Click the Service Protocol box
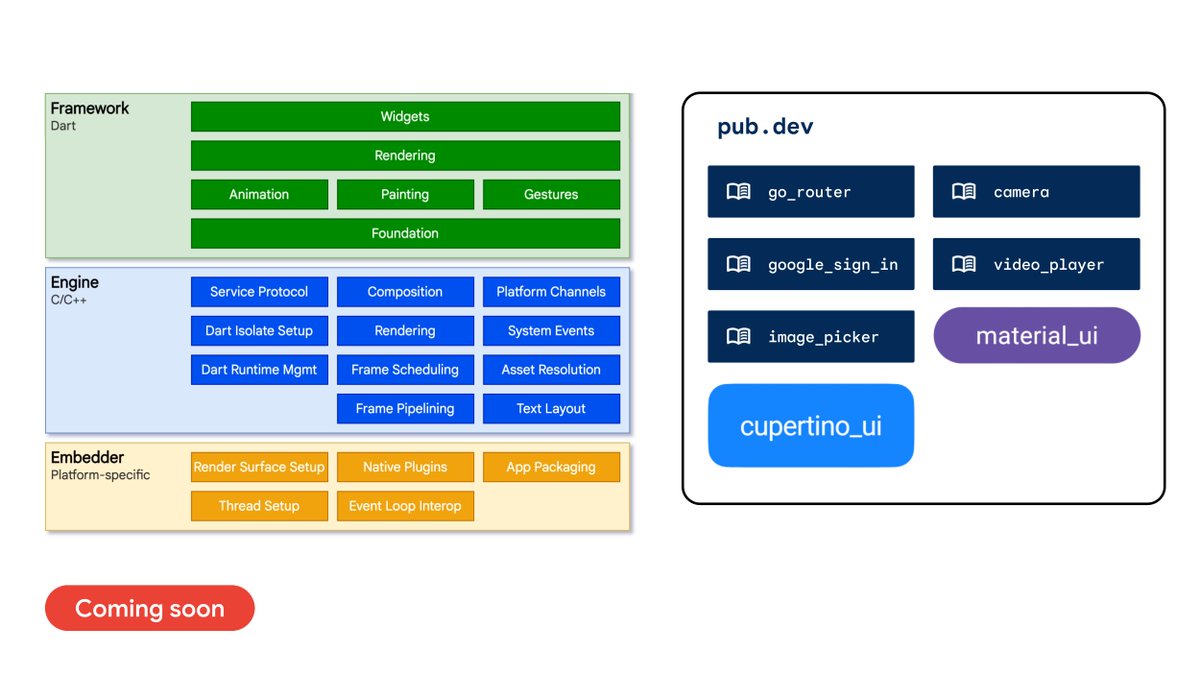Image resolution: width=1200 pixels, height=675 pixels. tap(259, 292)
